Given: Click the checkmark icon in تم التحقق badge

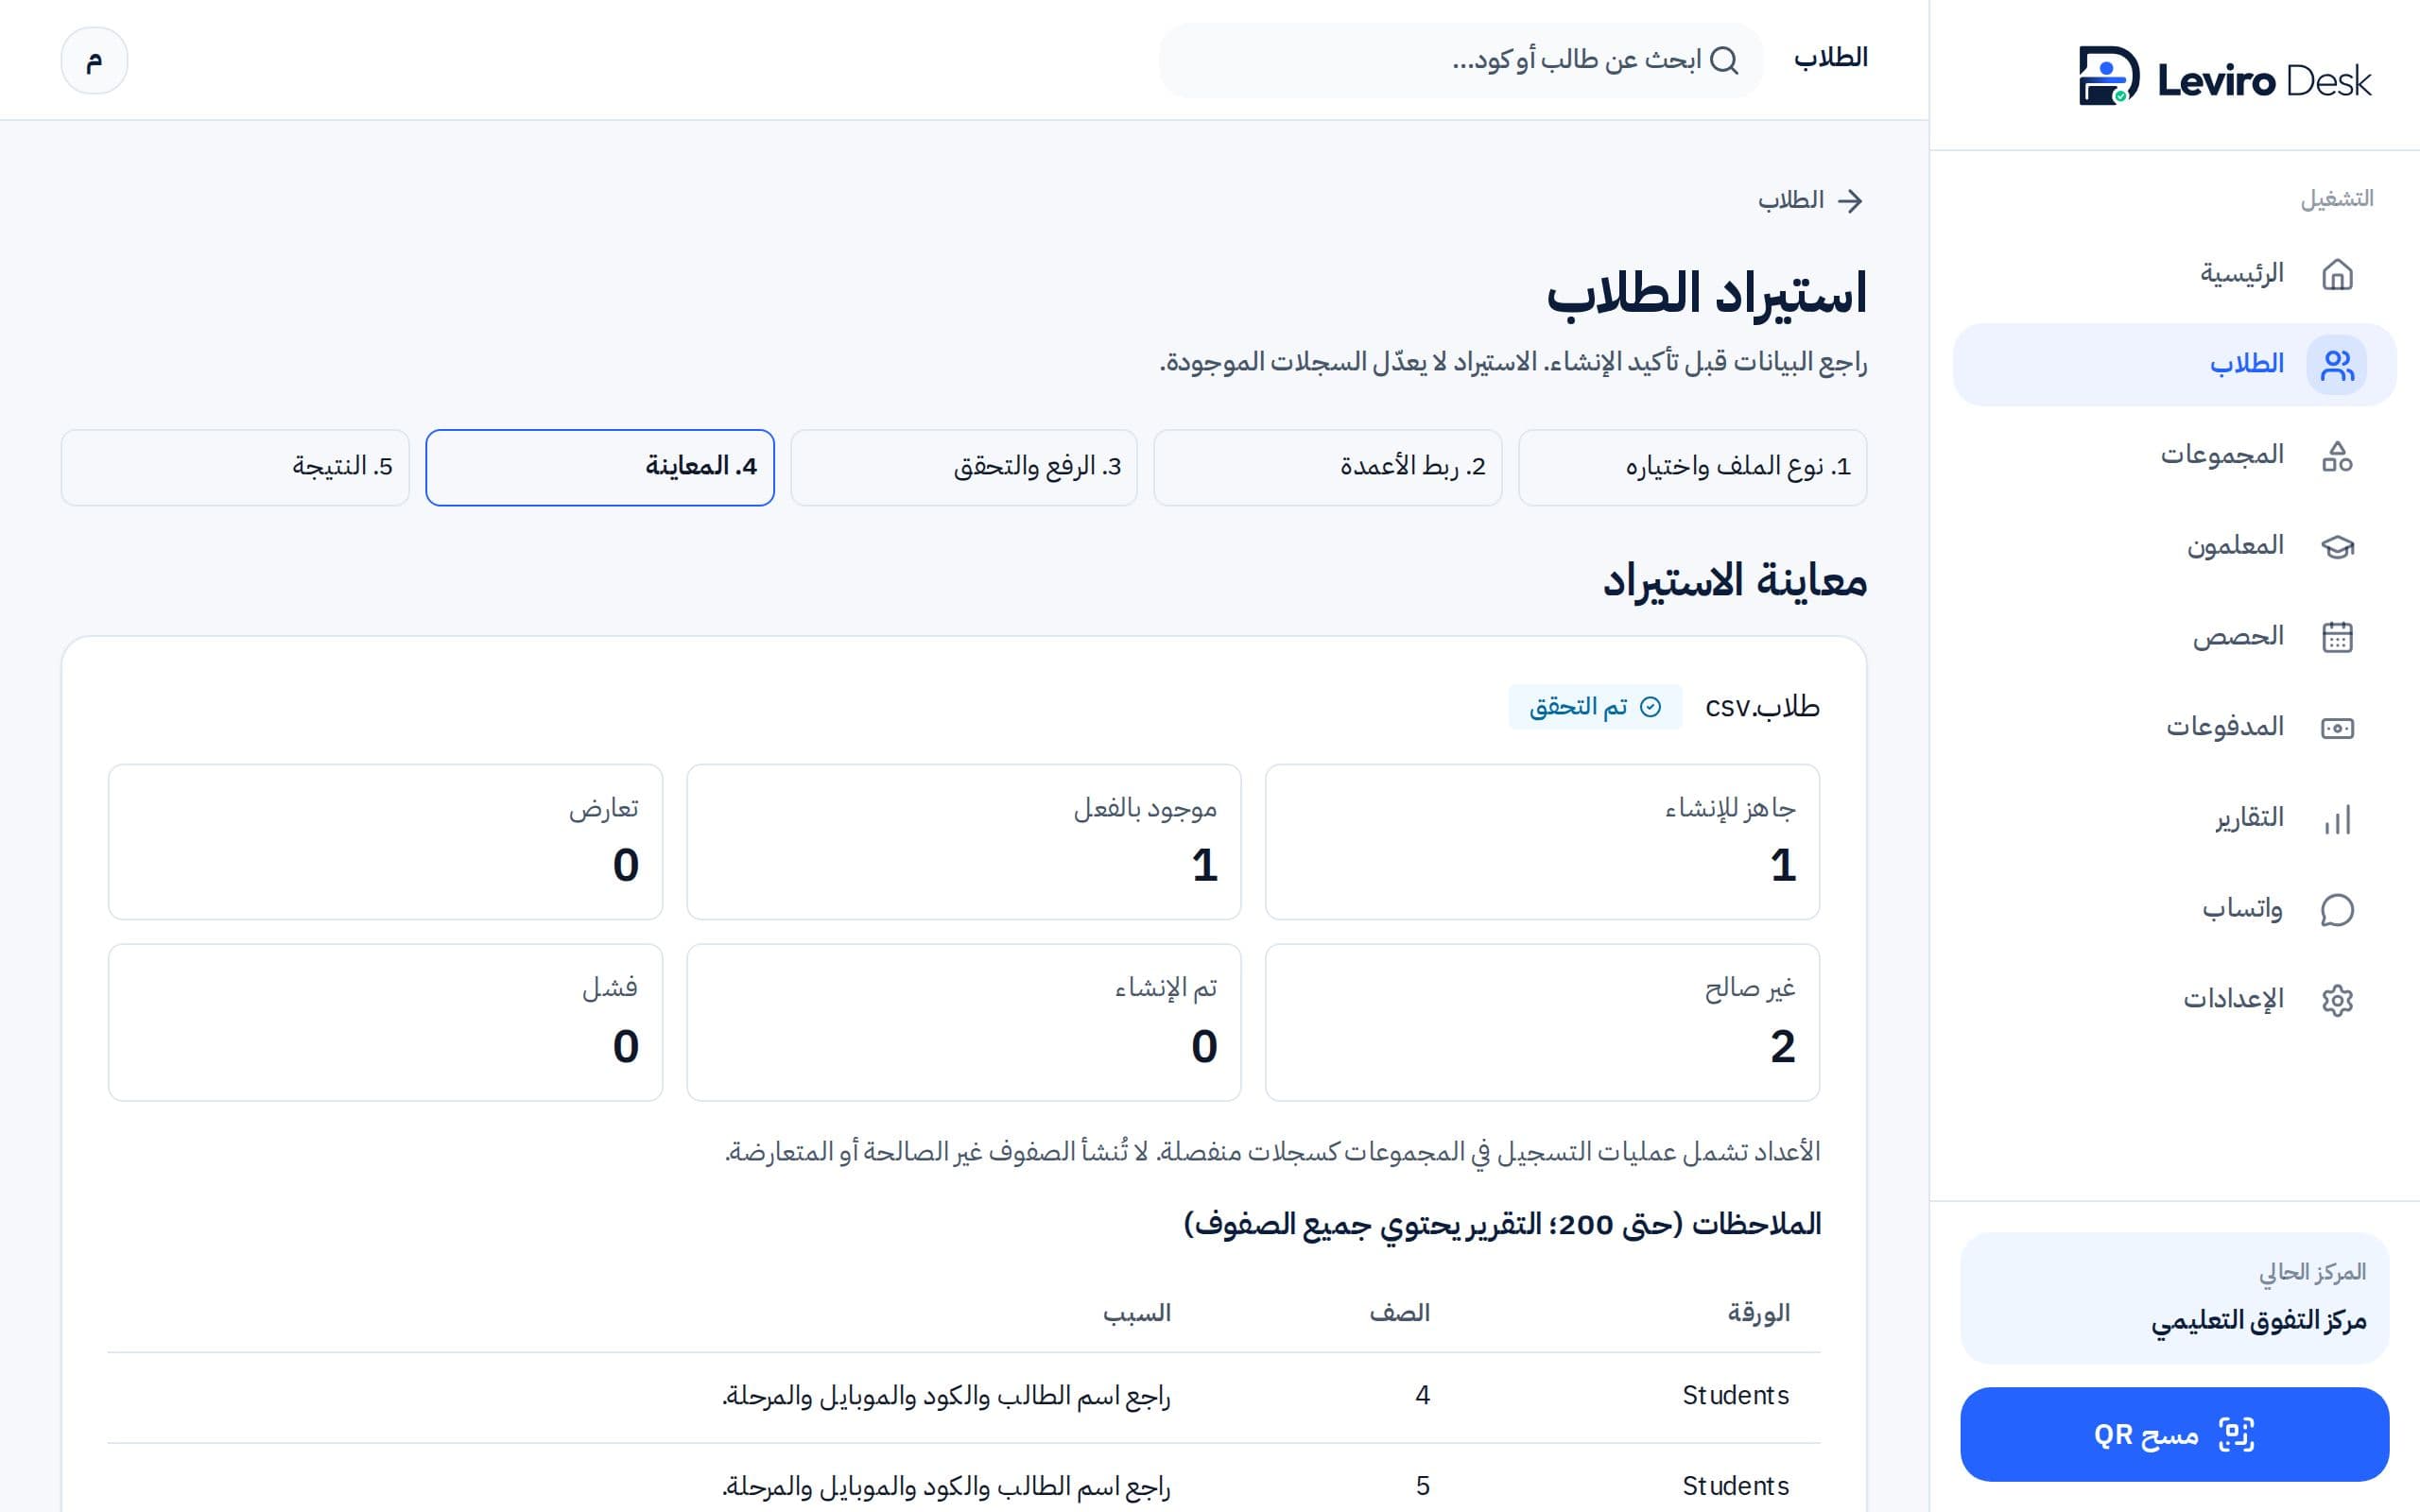Looking at the screenshot, I should point(1651,707).
